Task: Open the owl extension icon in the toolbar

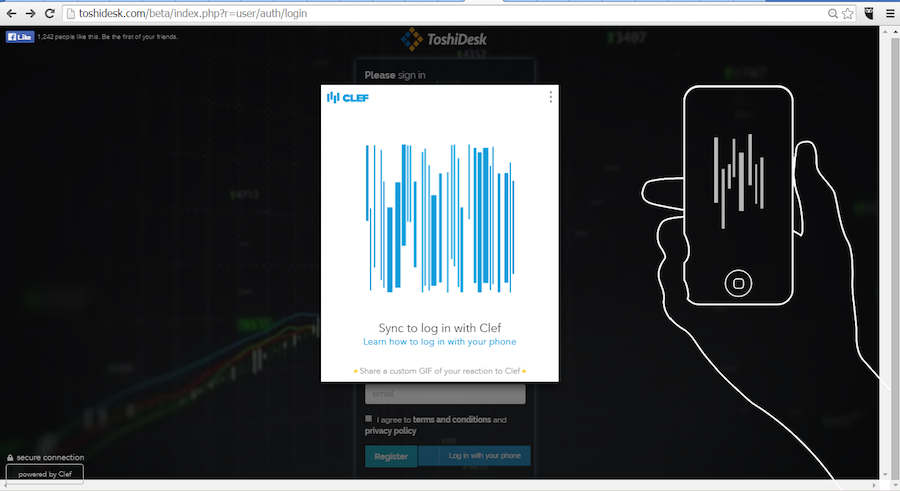Action: 869,13
